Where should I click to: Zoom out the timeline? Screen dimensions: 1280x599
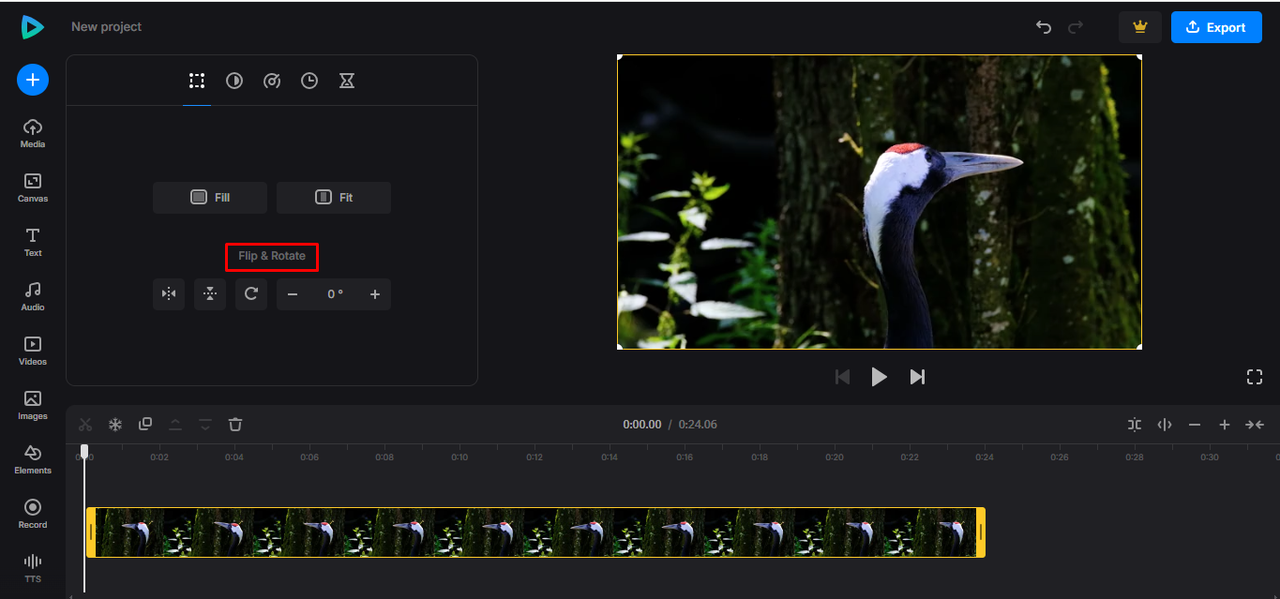click(1194, 424)
